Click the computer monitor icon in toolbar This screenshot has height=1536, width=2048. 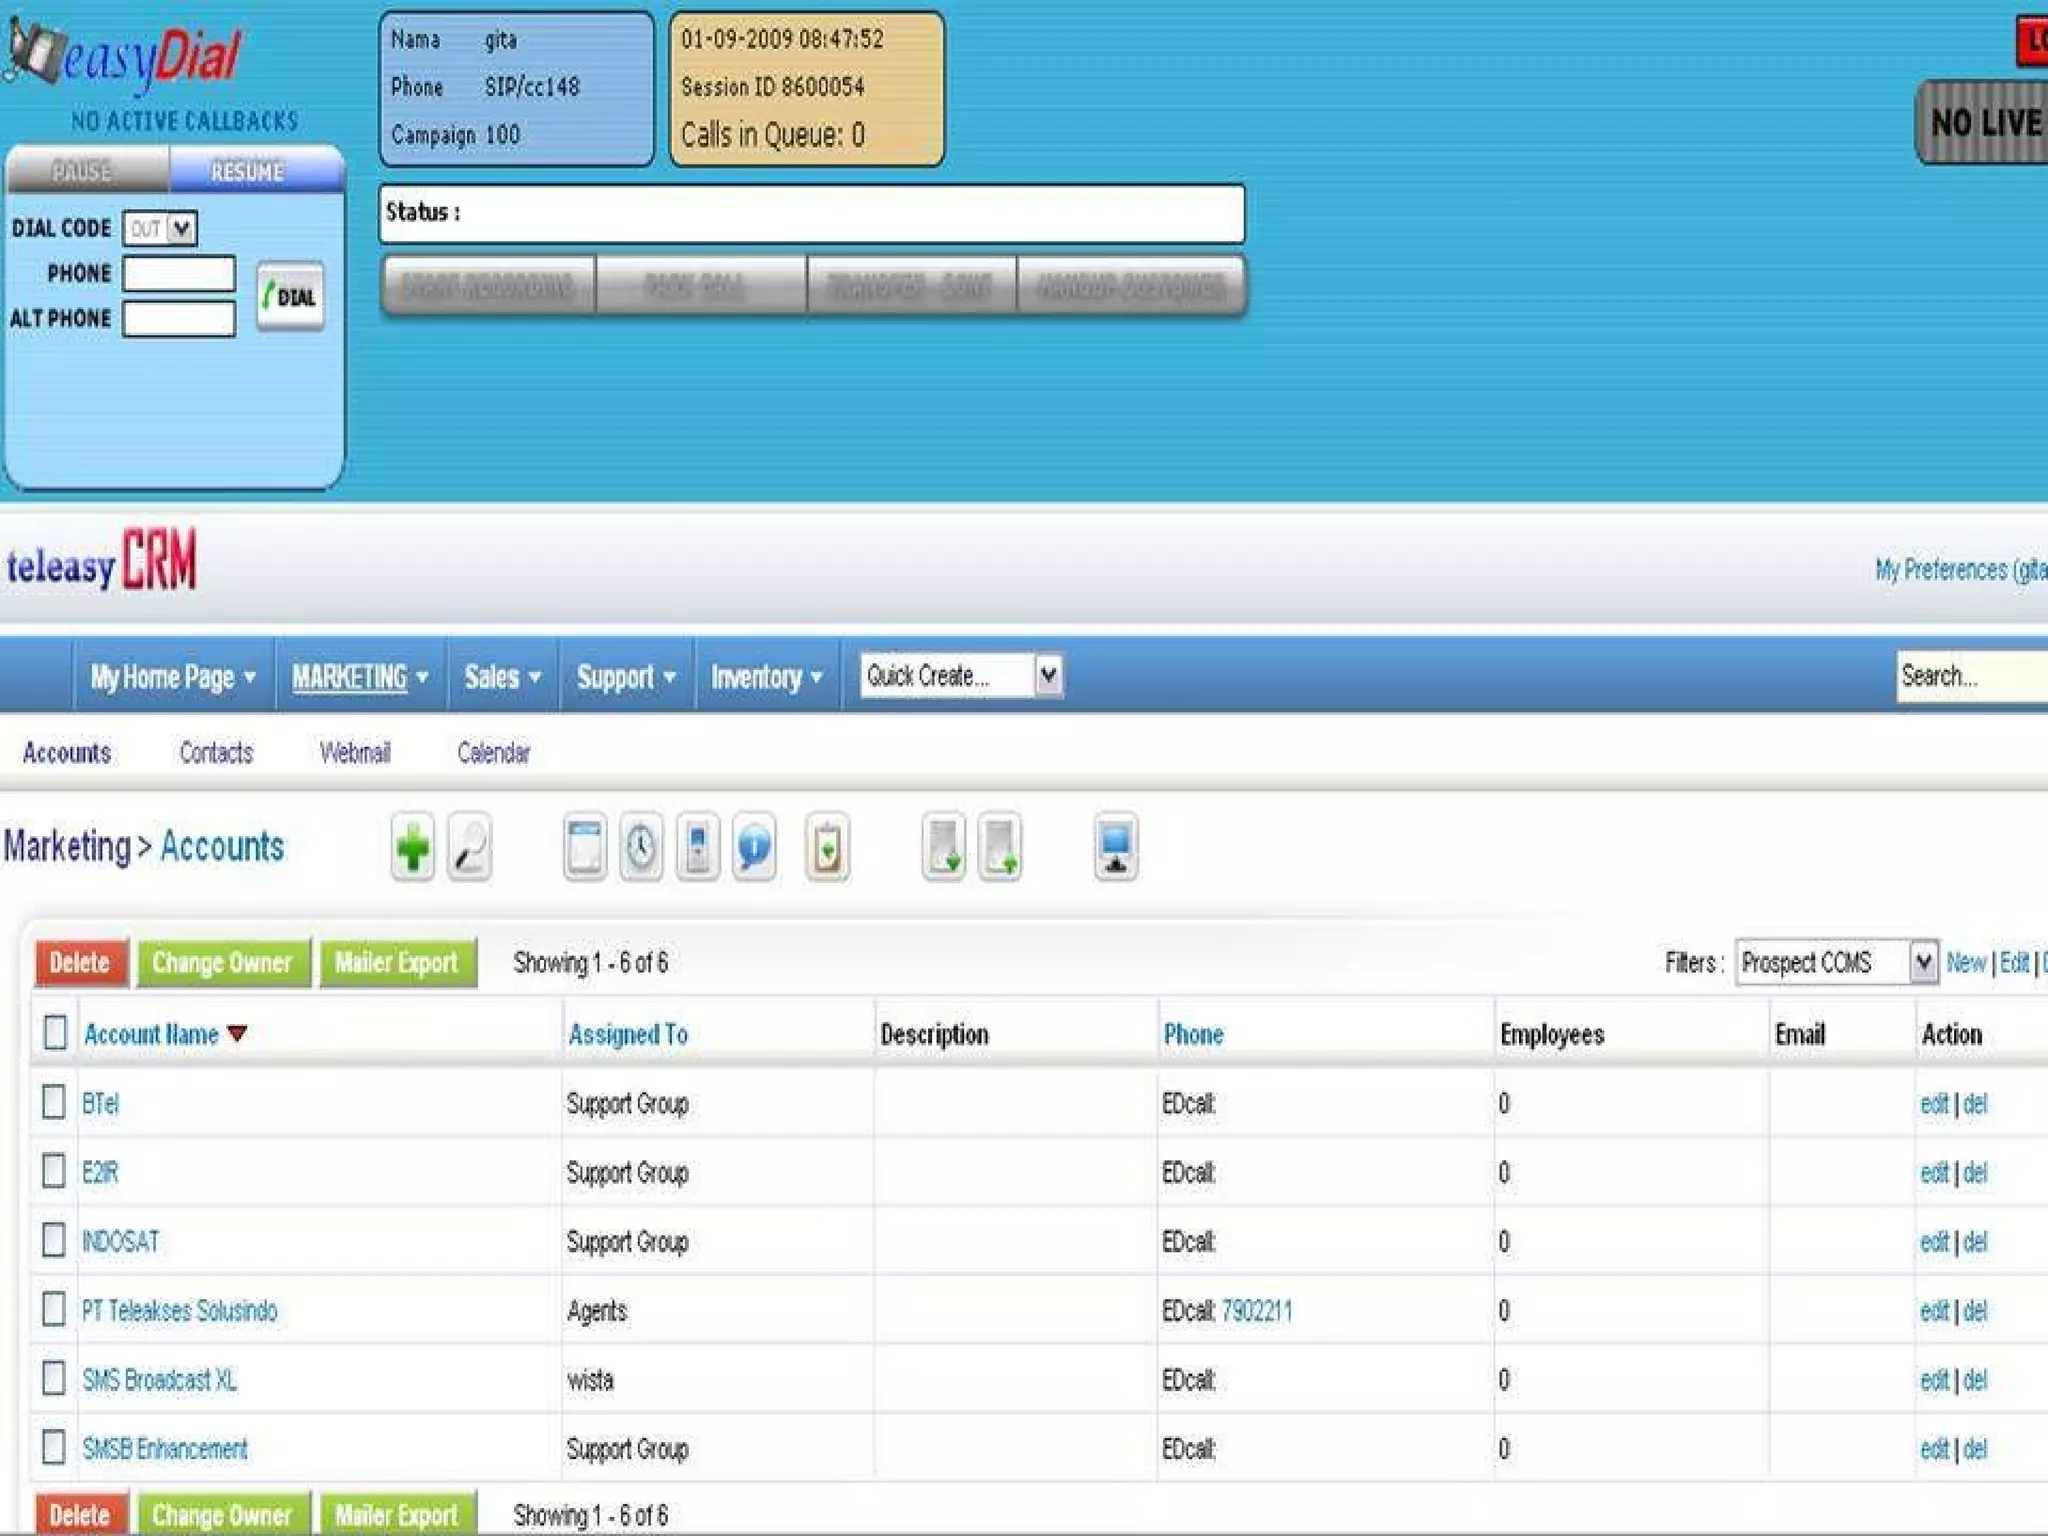[x=1115, y=848]
